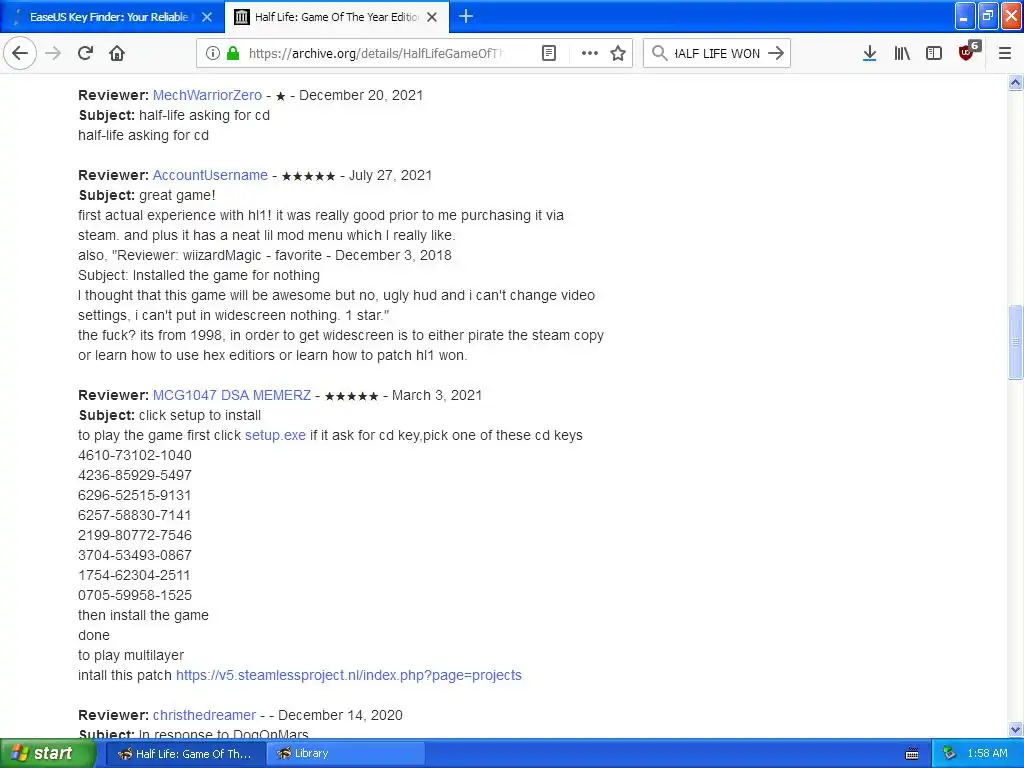Viewport: 1024px width, 768px height.
Task: Click the 'great game!' subject line
Action: point(176,195)
